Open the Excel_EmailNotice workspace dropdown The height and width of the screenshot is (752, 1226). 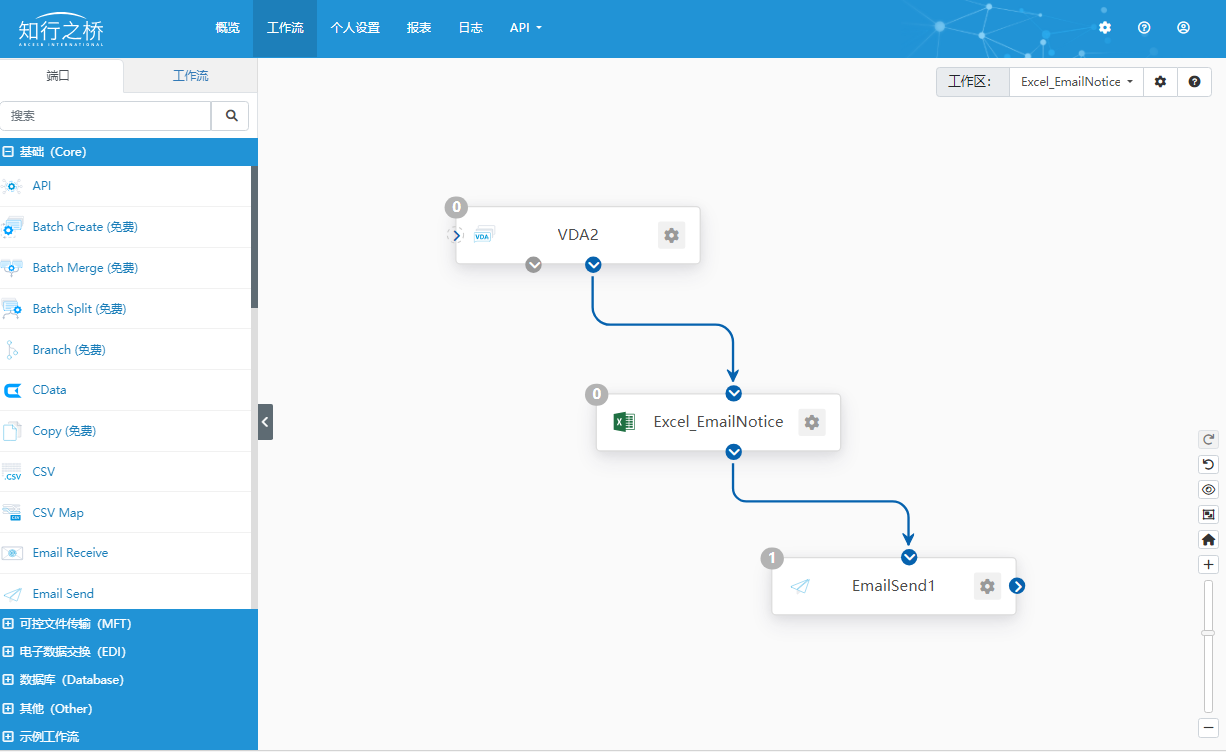pyautogui.click(x=1076, y=82)
